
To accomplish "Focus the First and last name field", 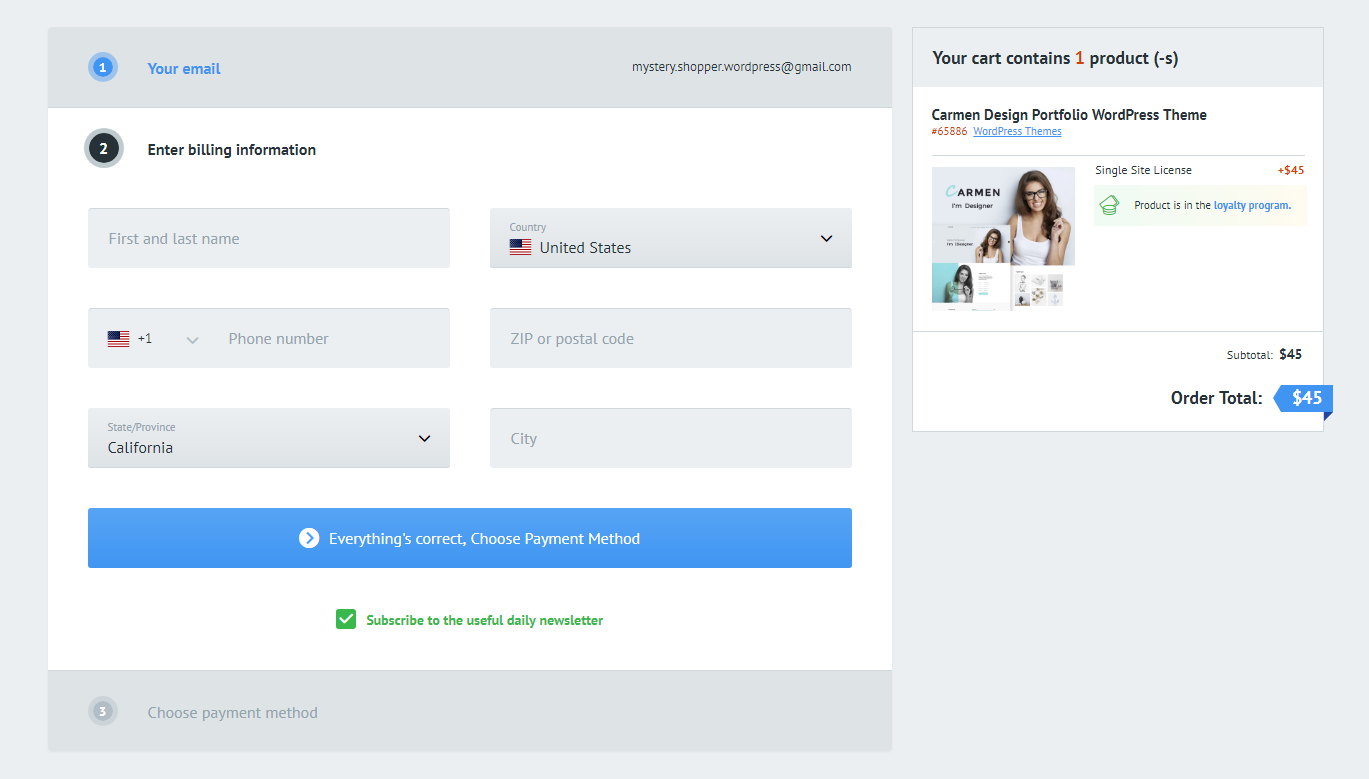I will click(268, 238).
